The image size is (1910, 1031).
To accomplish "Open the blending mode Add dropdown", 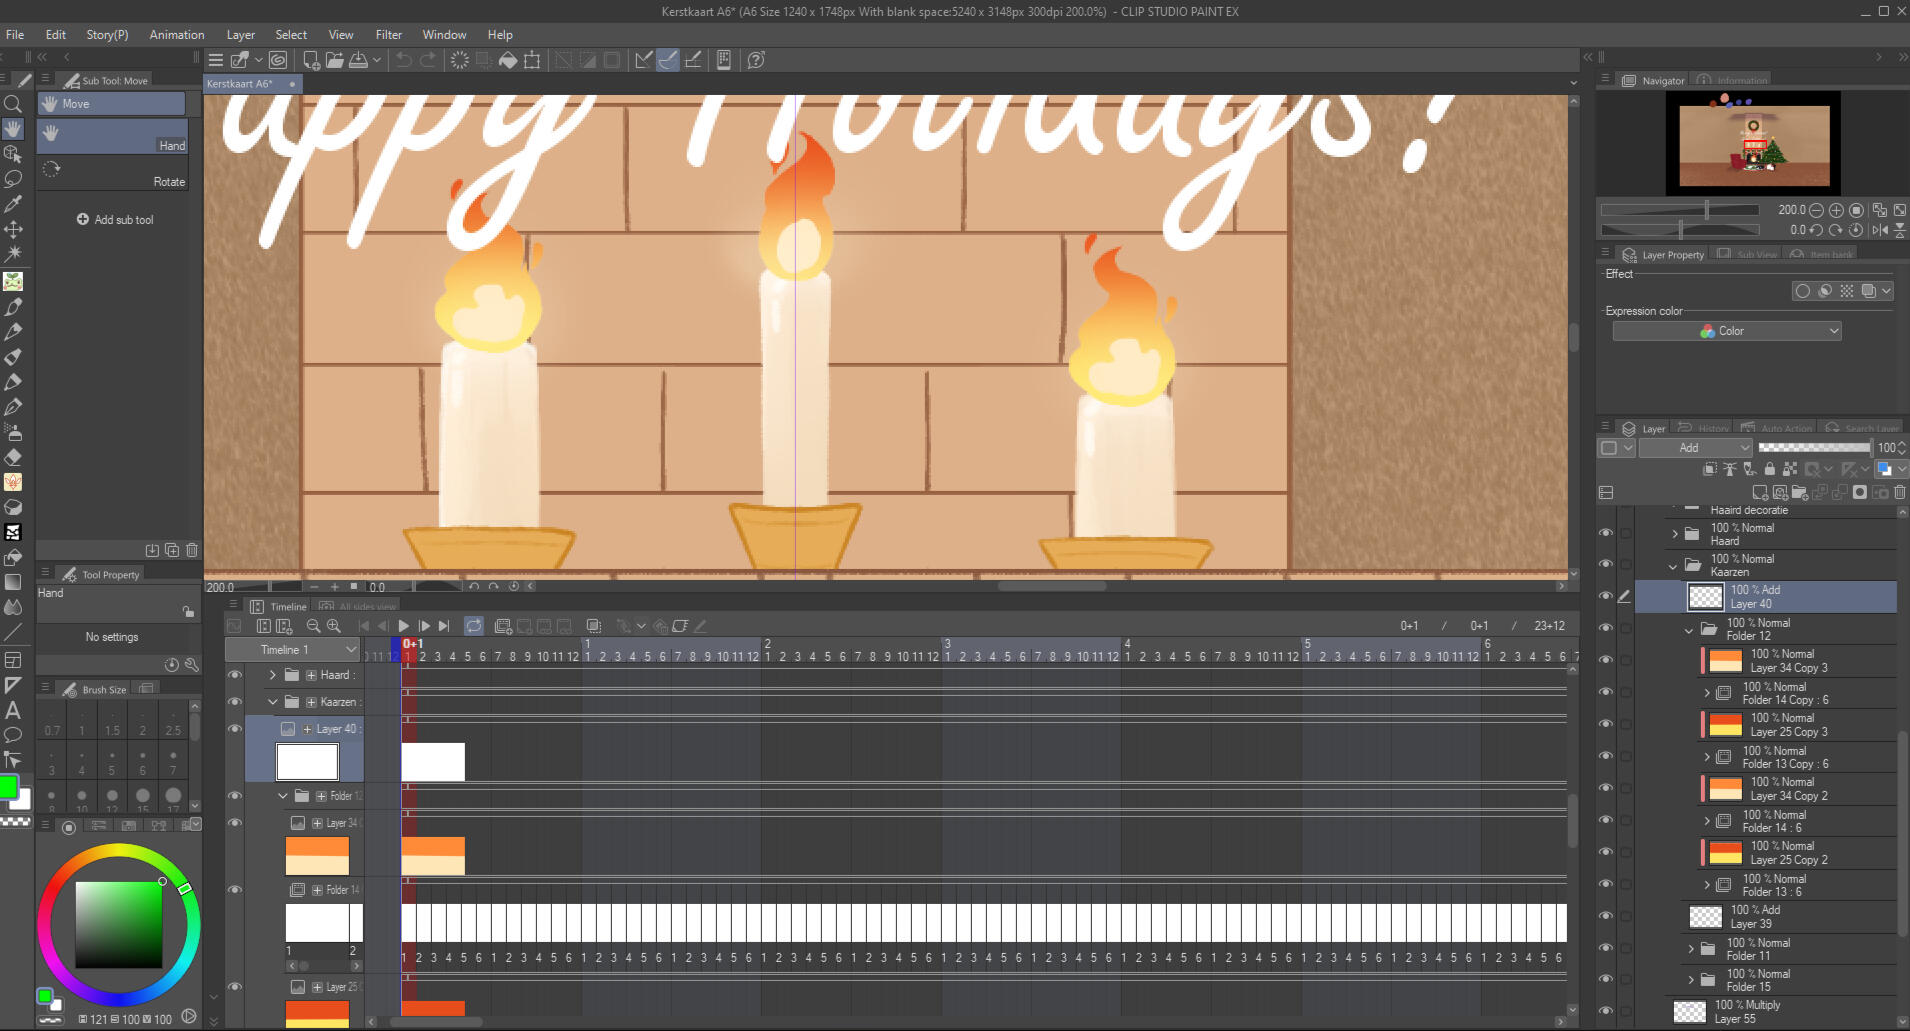I will [x=1695, y=448].
